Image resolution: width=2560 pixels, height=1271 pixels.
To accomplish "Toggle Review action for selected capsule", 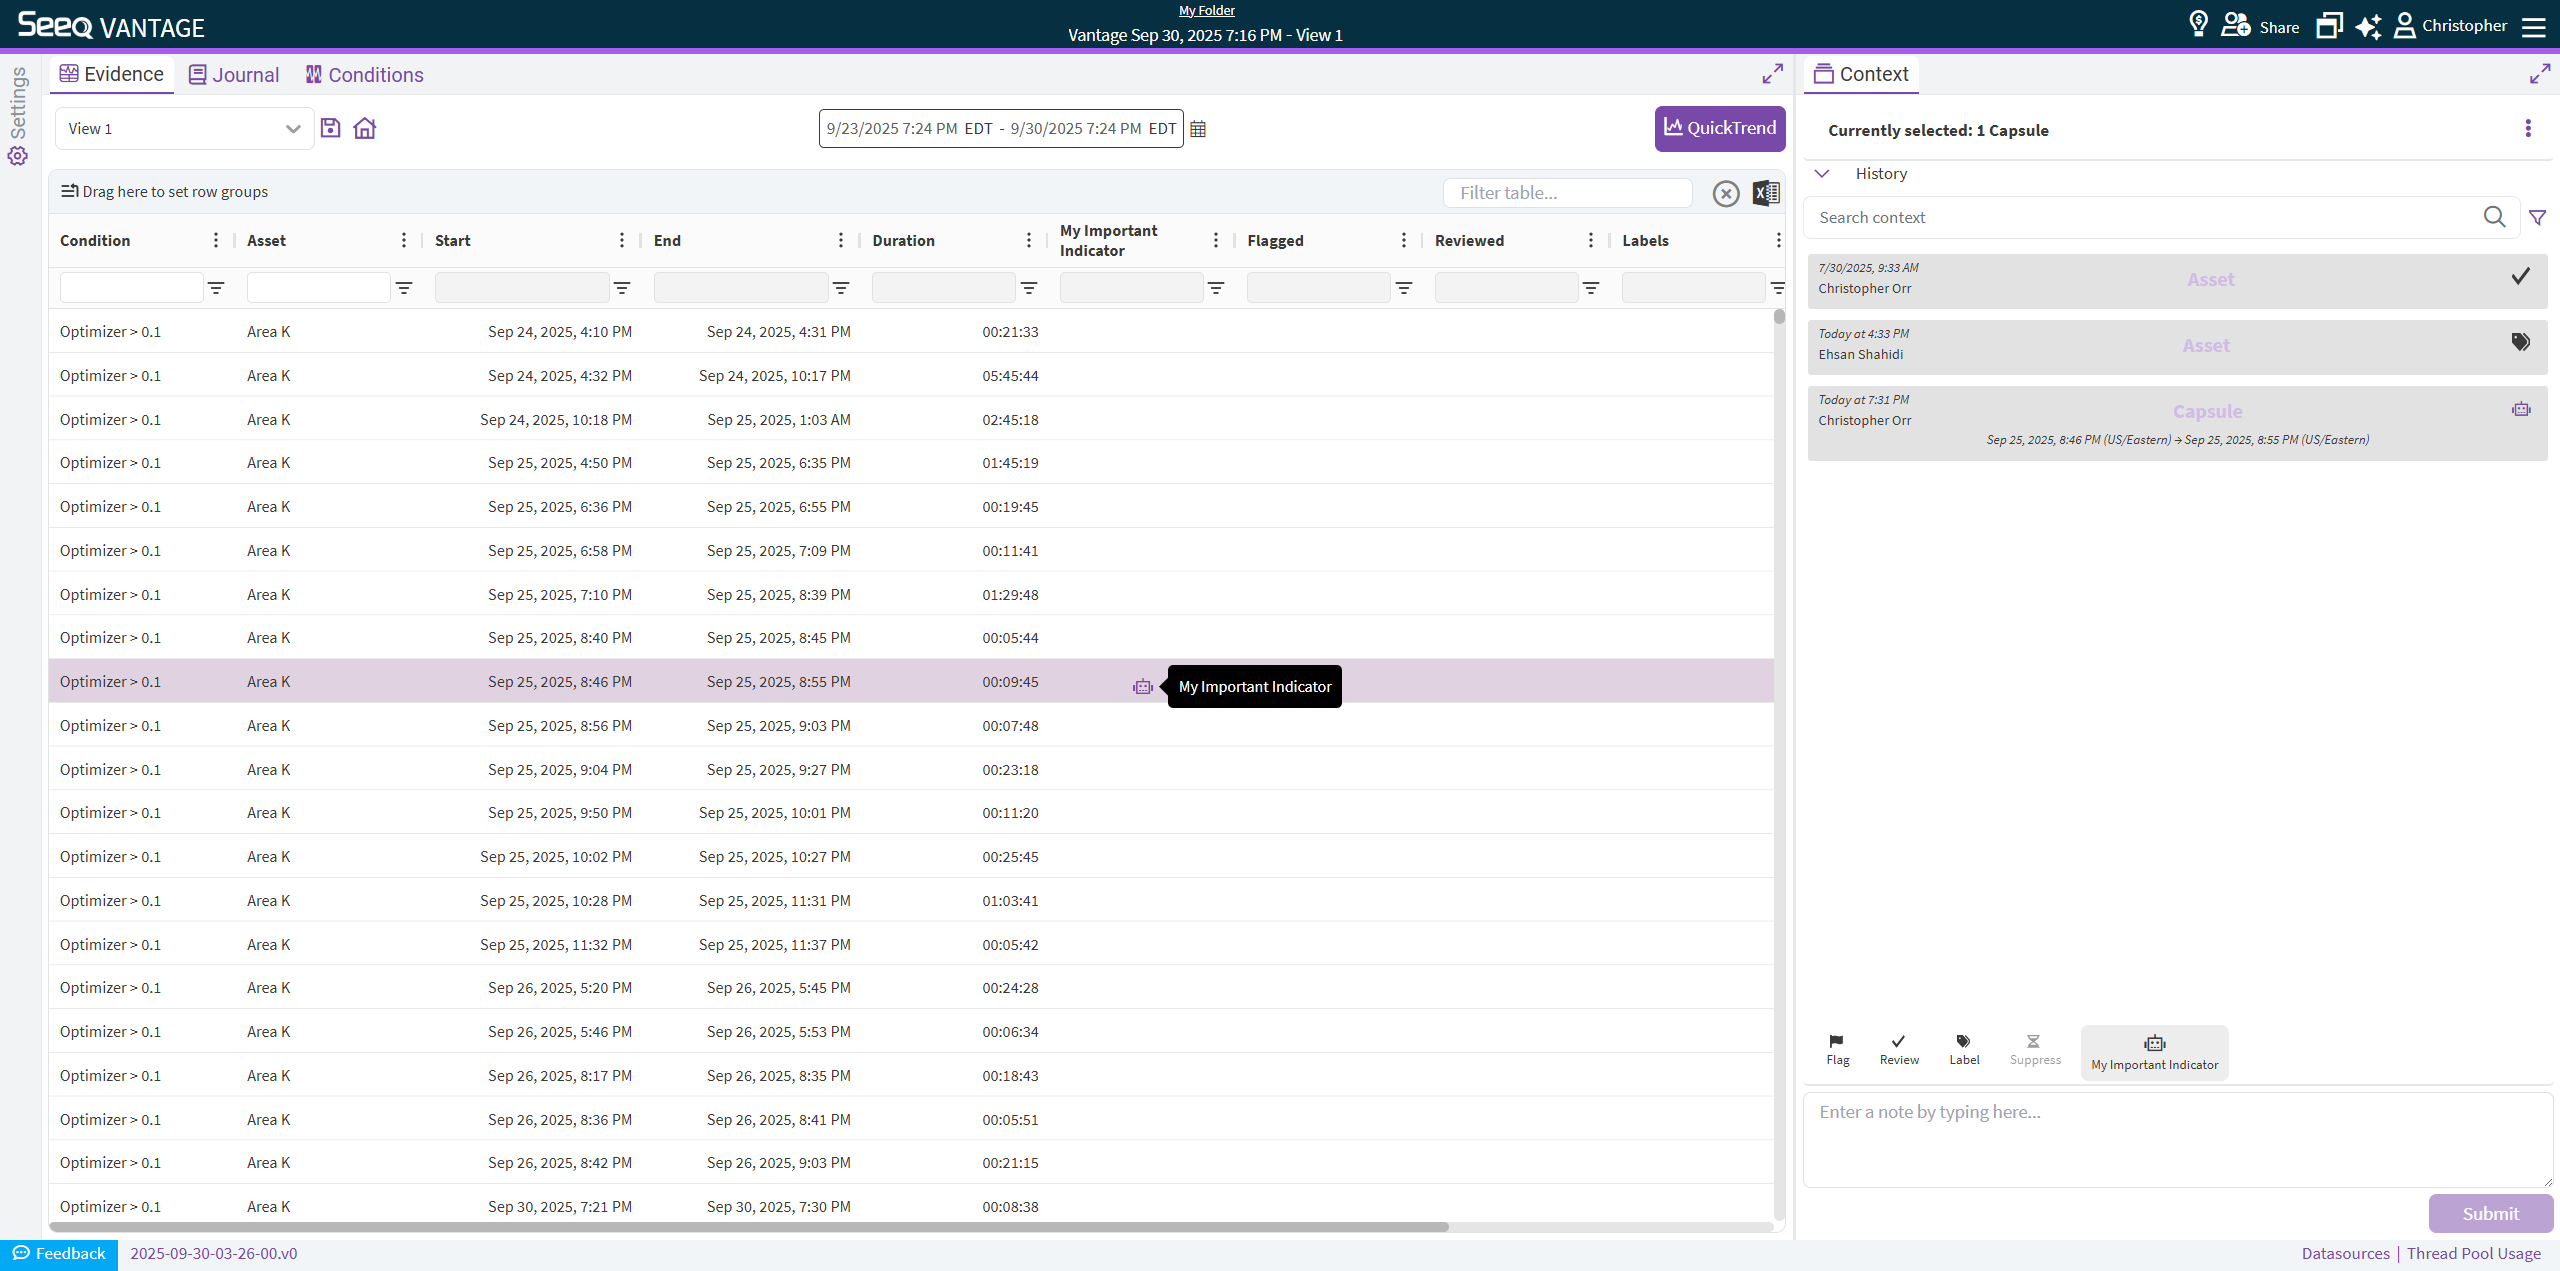I will coord(1898,1049).
